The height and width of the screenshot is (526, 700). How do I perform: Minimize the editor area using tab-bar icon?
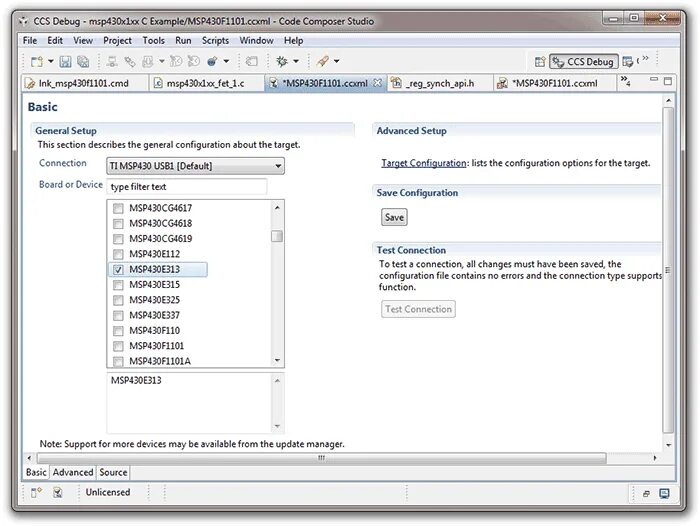[x=654, y=79]
